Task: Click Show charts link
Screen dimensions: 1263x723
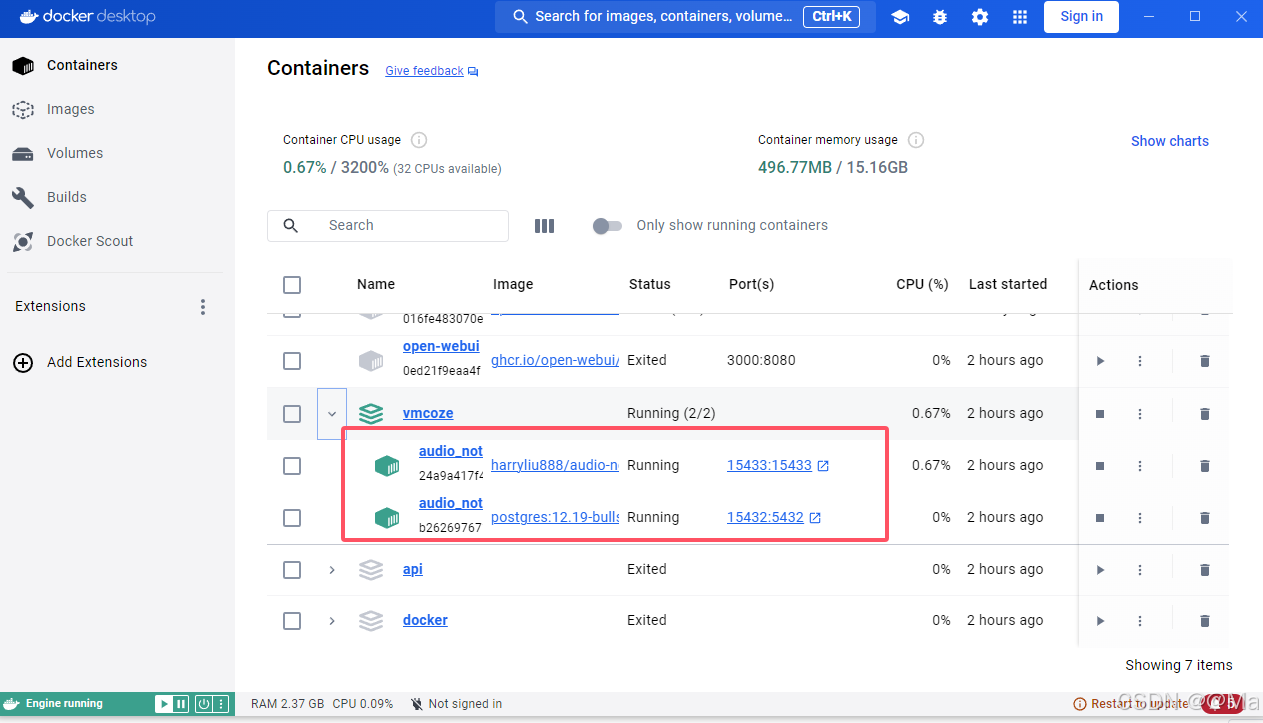Action: 1170,142
